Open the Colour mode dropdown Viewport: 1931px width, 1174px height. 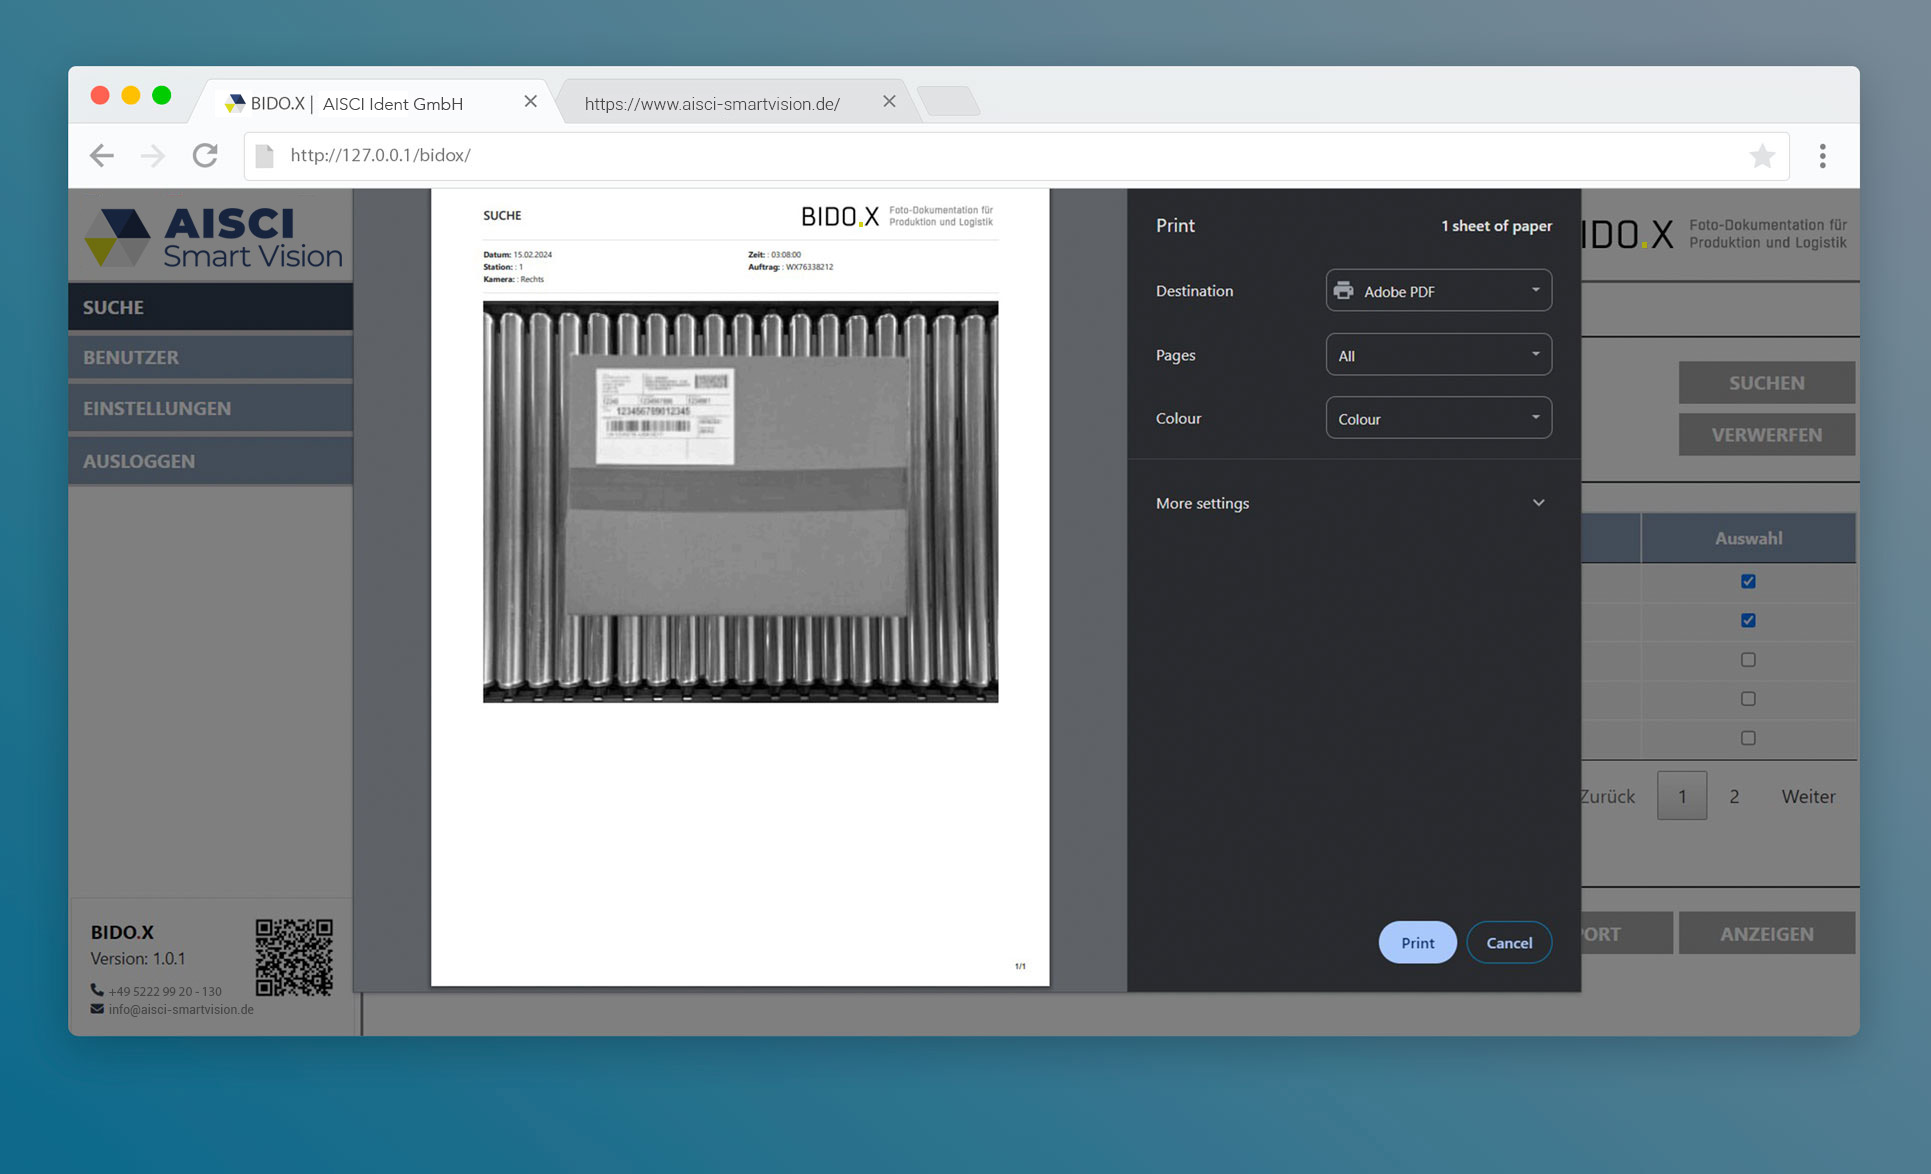1438,418
